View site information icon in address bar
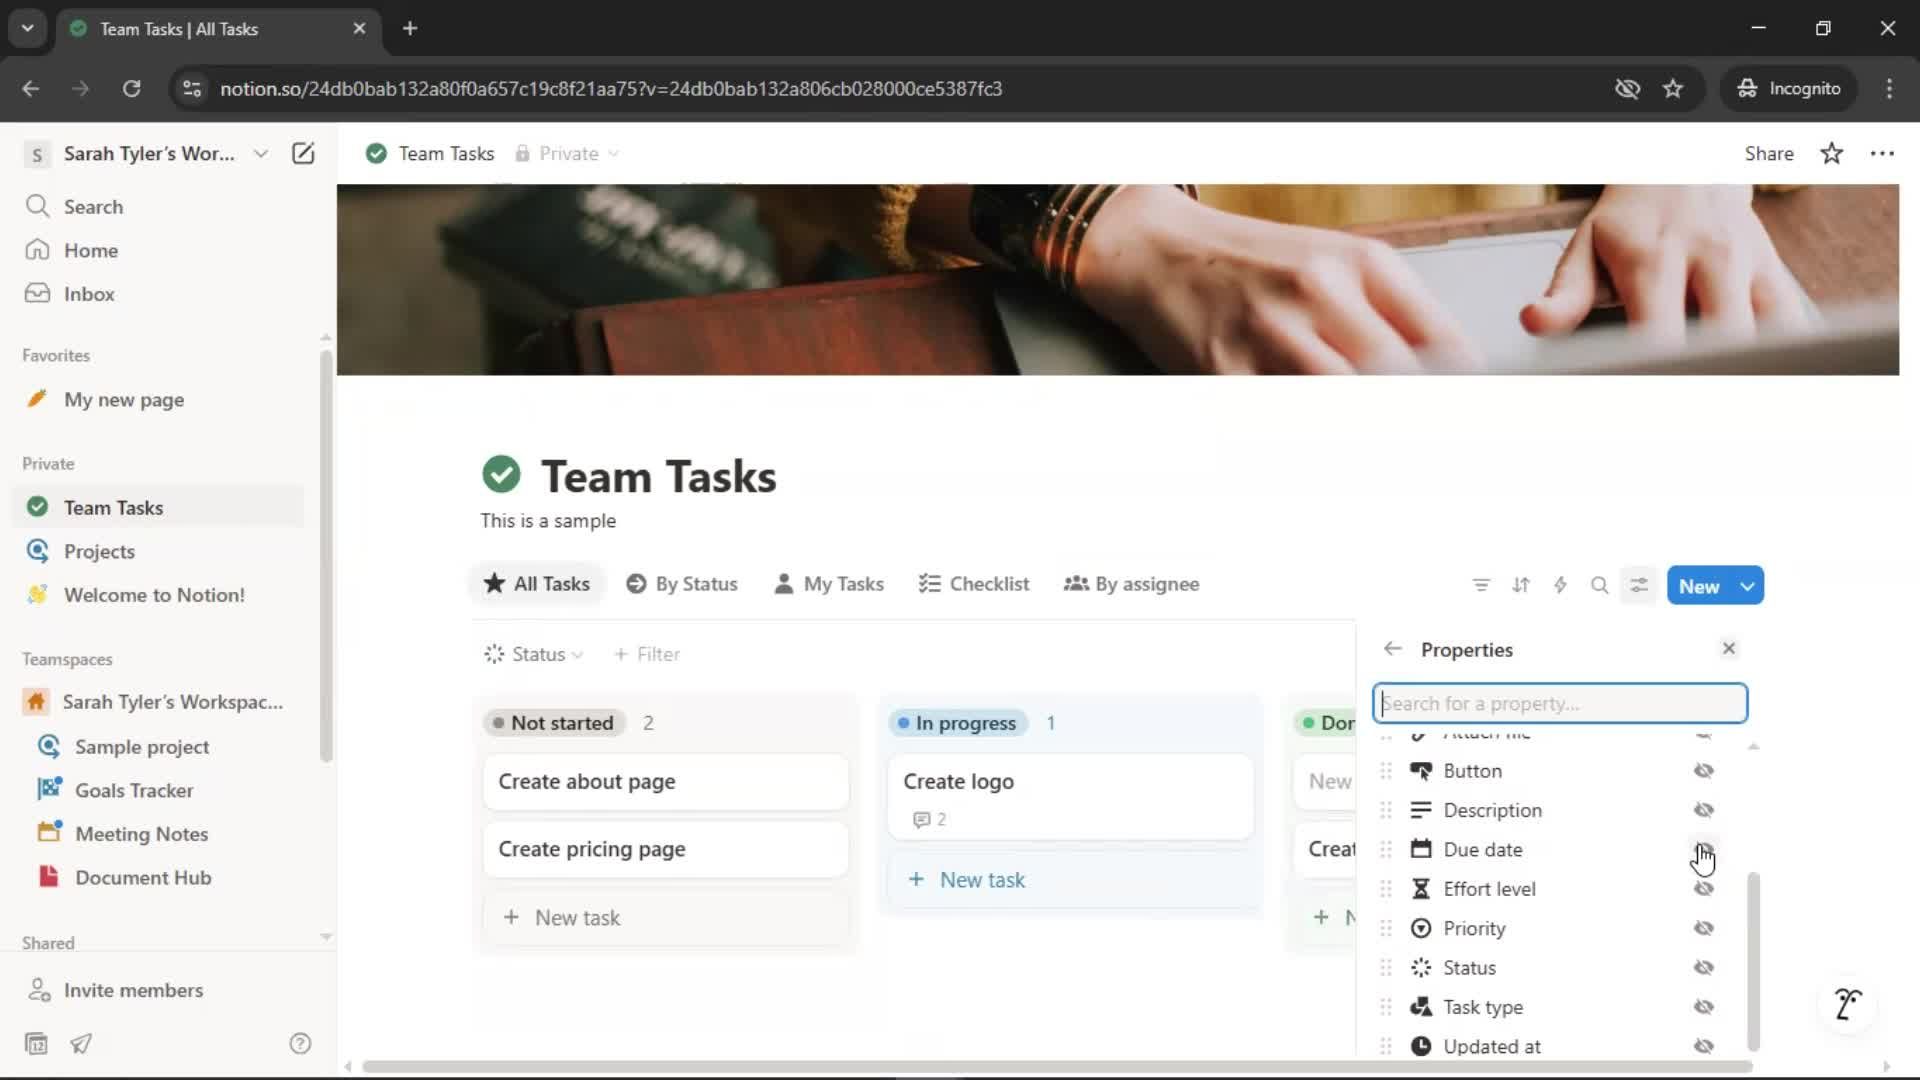Viewport: 1920px width, 1080px height. pyautogui.click(x=192, y=88)
